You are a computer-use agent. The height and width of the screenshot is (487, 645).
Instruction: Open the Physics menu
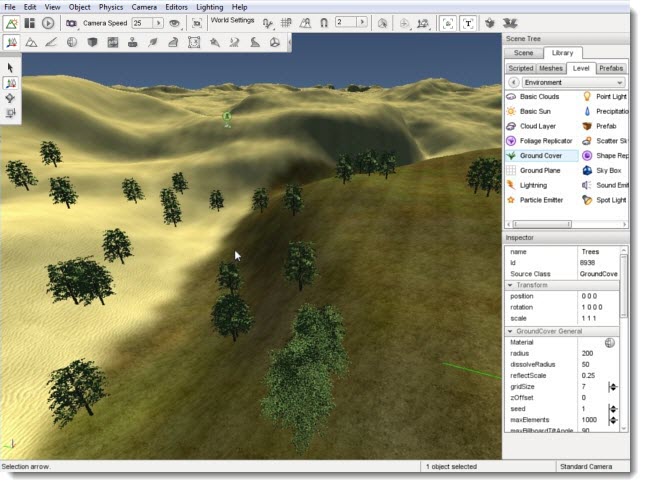pos(110,7)
